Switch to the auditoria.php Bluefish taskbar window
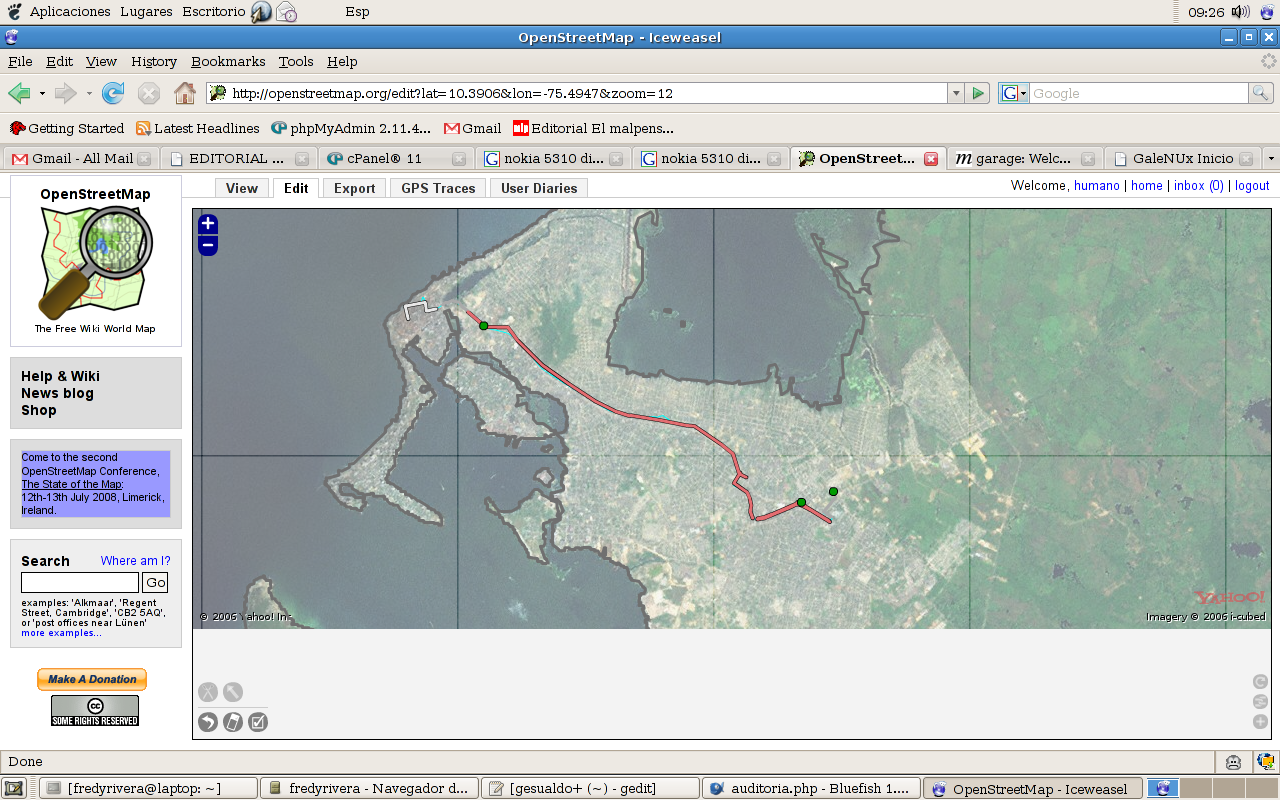This screenshot has width=1280, height=800. coord(810,788)
